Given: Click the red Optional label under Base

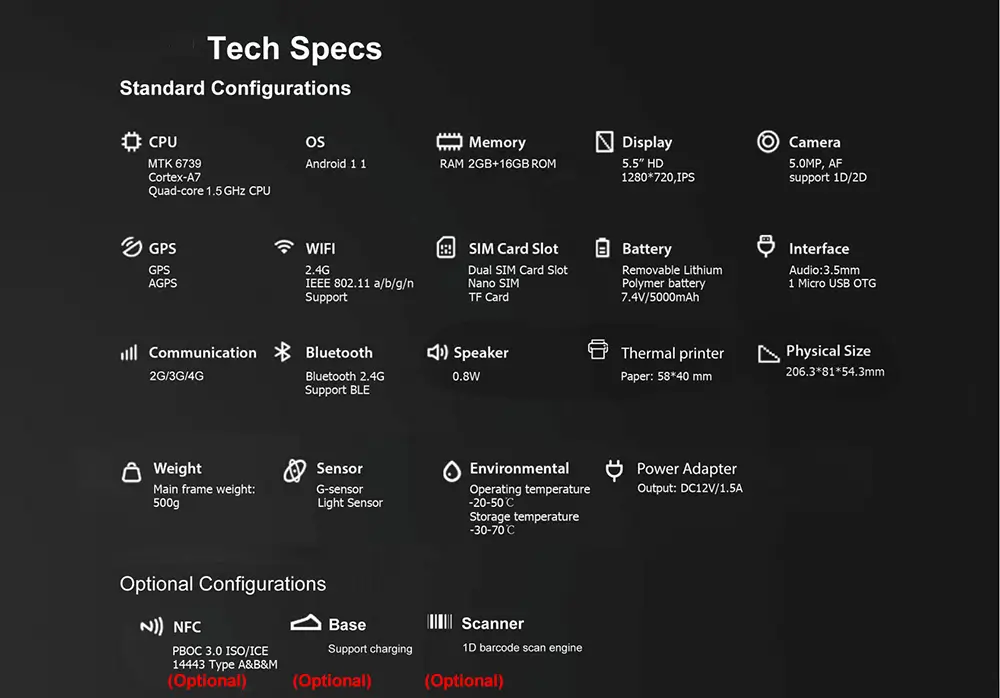Looking at the screenshot, I should [332, 681].
